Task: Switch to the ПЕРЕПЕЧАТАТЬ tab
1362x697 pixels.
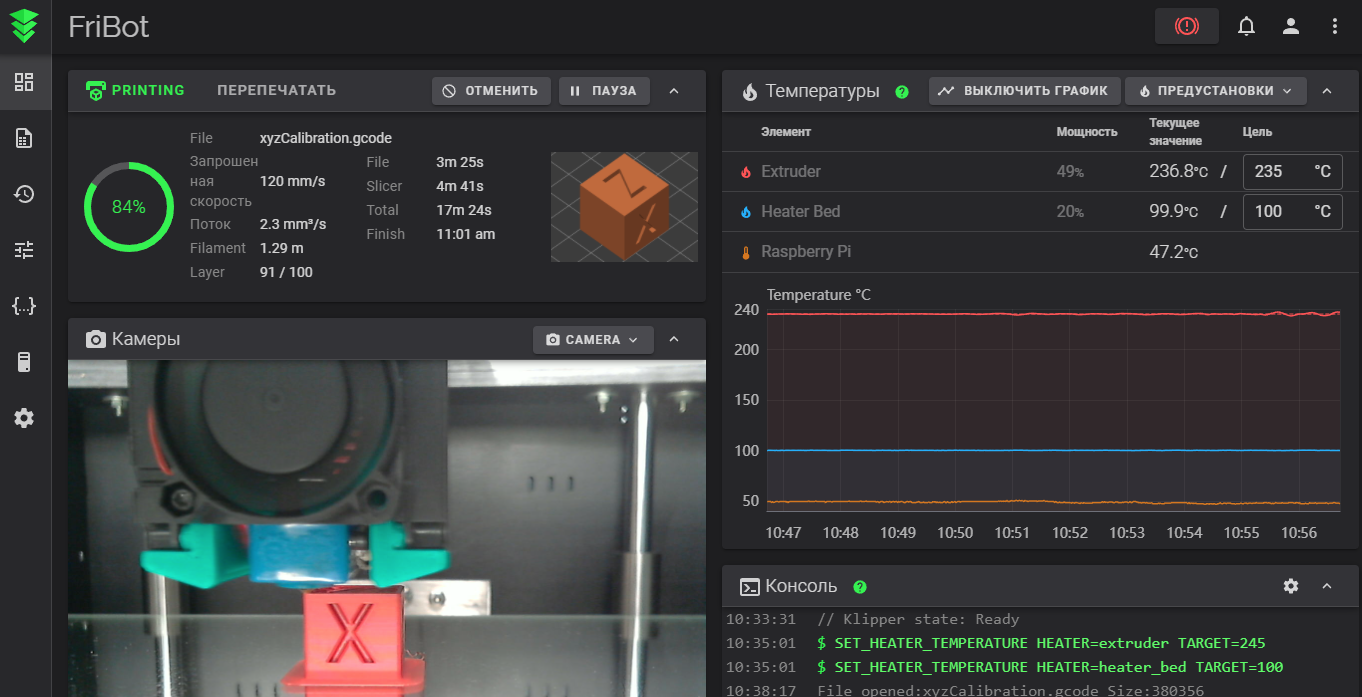Action: [276, 91]
